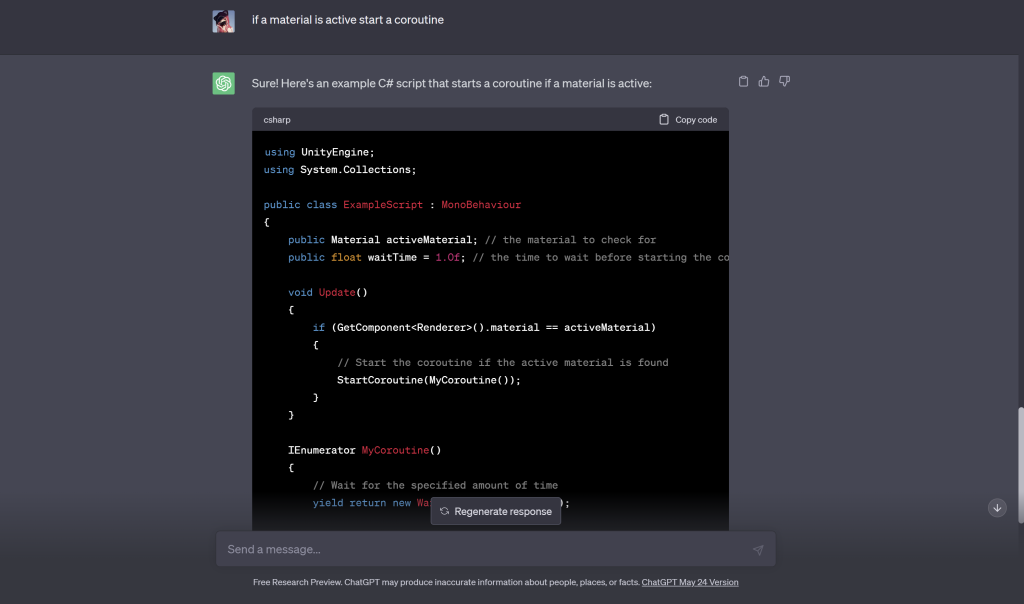Click the Send a message input field
Screen dimensions: 1024x604
496,549
